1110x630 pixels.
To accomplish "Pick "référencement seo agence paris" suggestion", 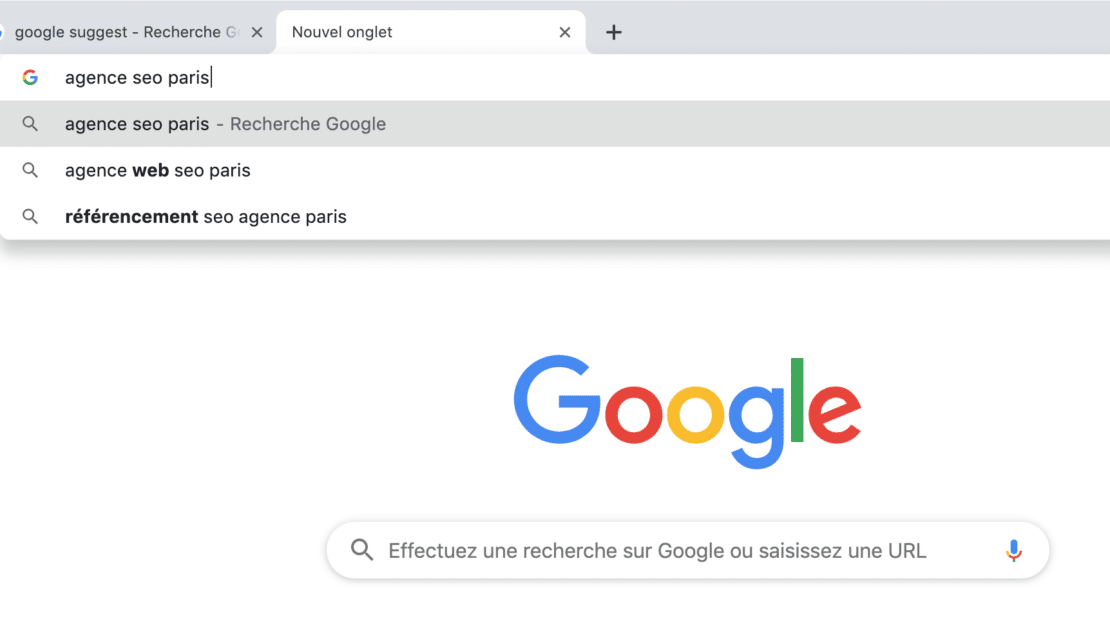I will click(206, 216).
